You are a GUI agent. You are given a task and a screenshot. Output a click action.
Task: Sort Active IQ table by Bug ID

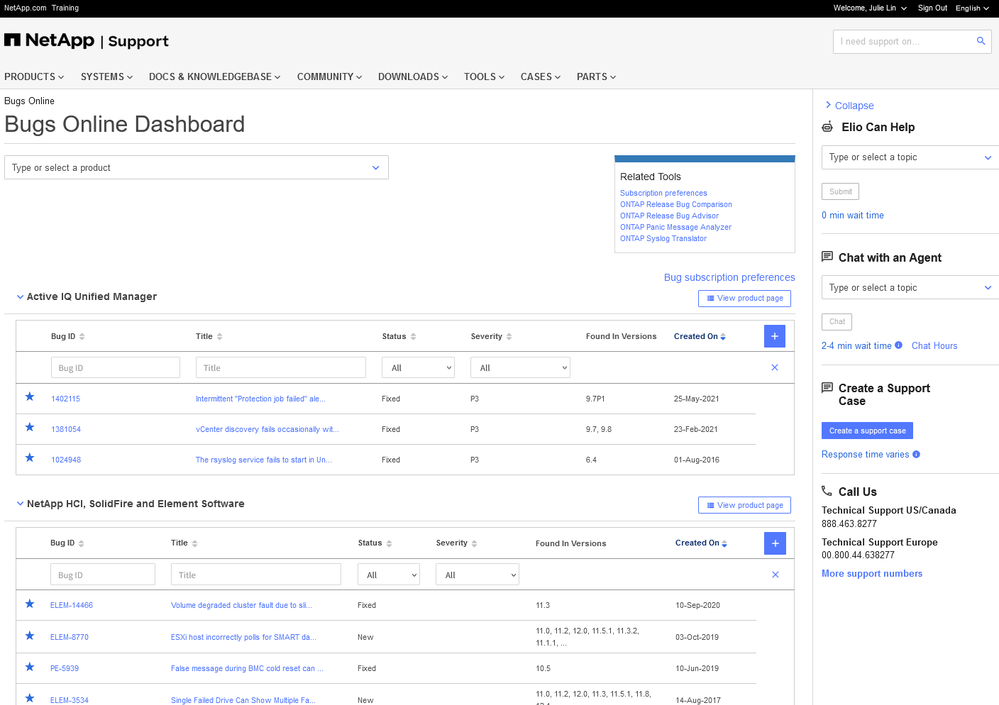[x=67, y=336]
